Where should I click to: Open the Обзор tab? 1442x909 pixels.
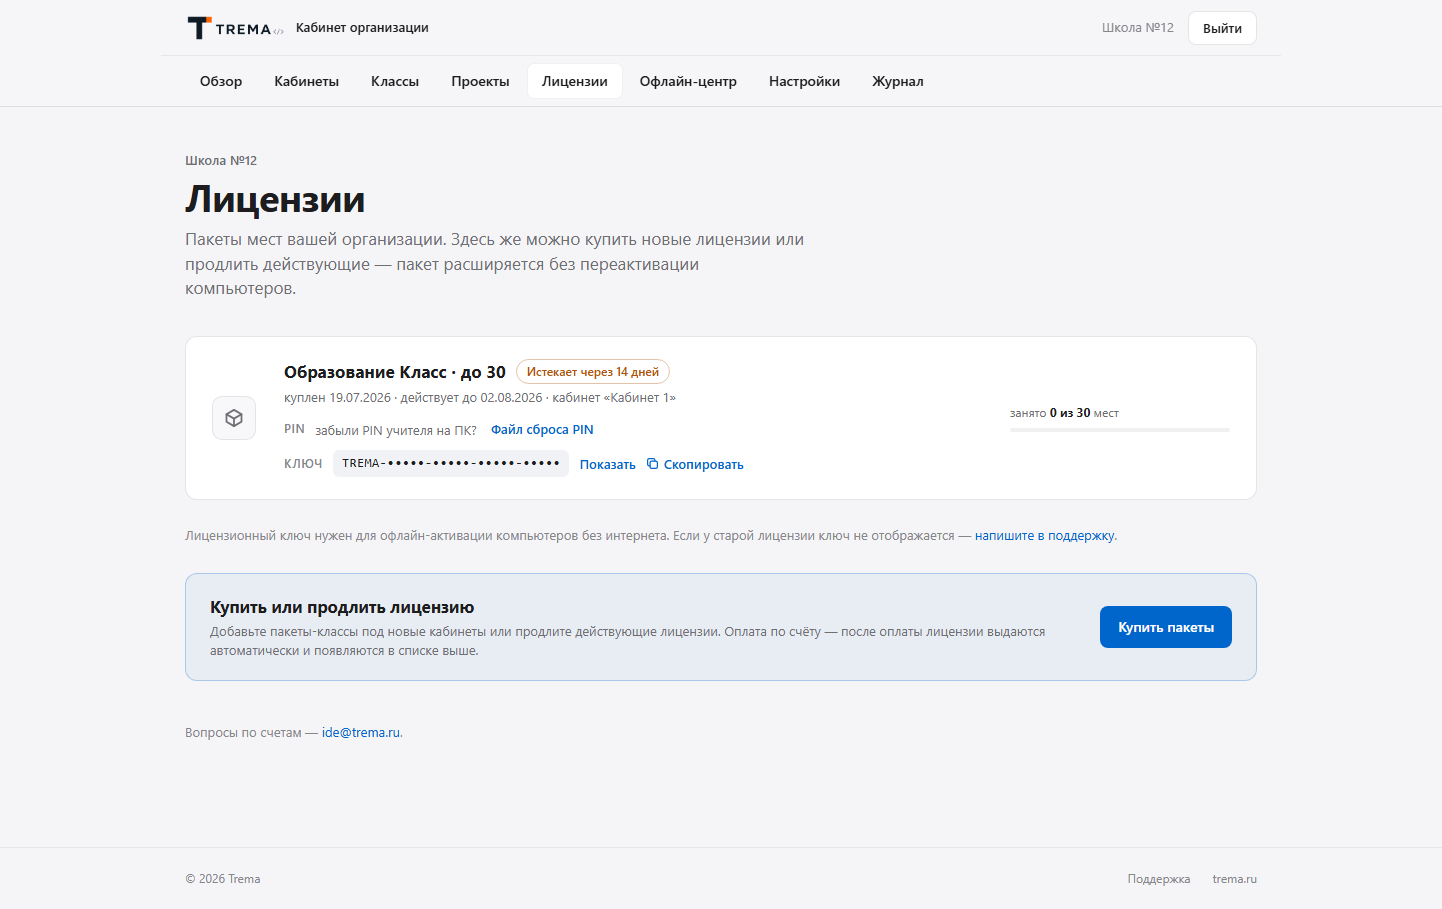pos(221,81)
